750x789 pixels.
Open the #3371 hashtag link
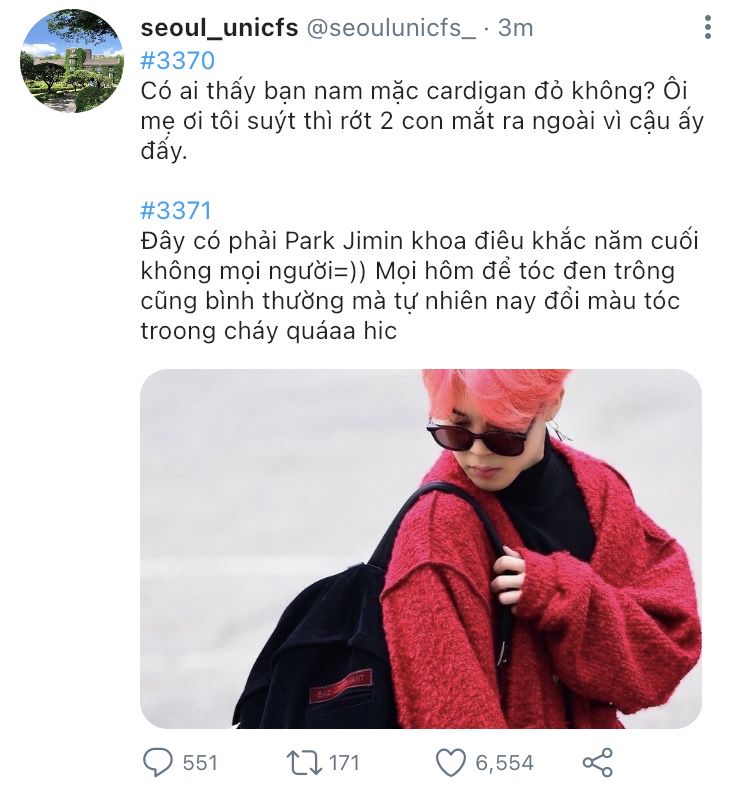tap(176, 210)
